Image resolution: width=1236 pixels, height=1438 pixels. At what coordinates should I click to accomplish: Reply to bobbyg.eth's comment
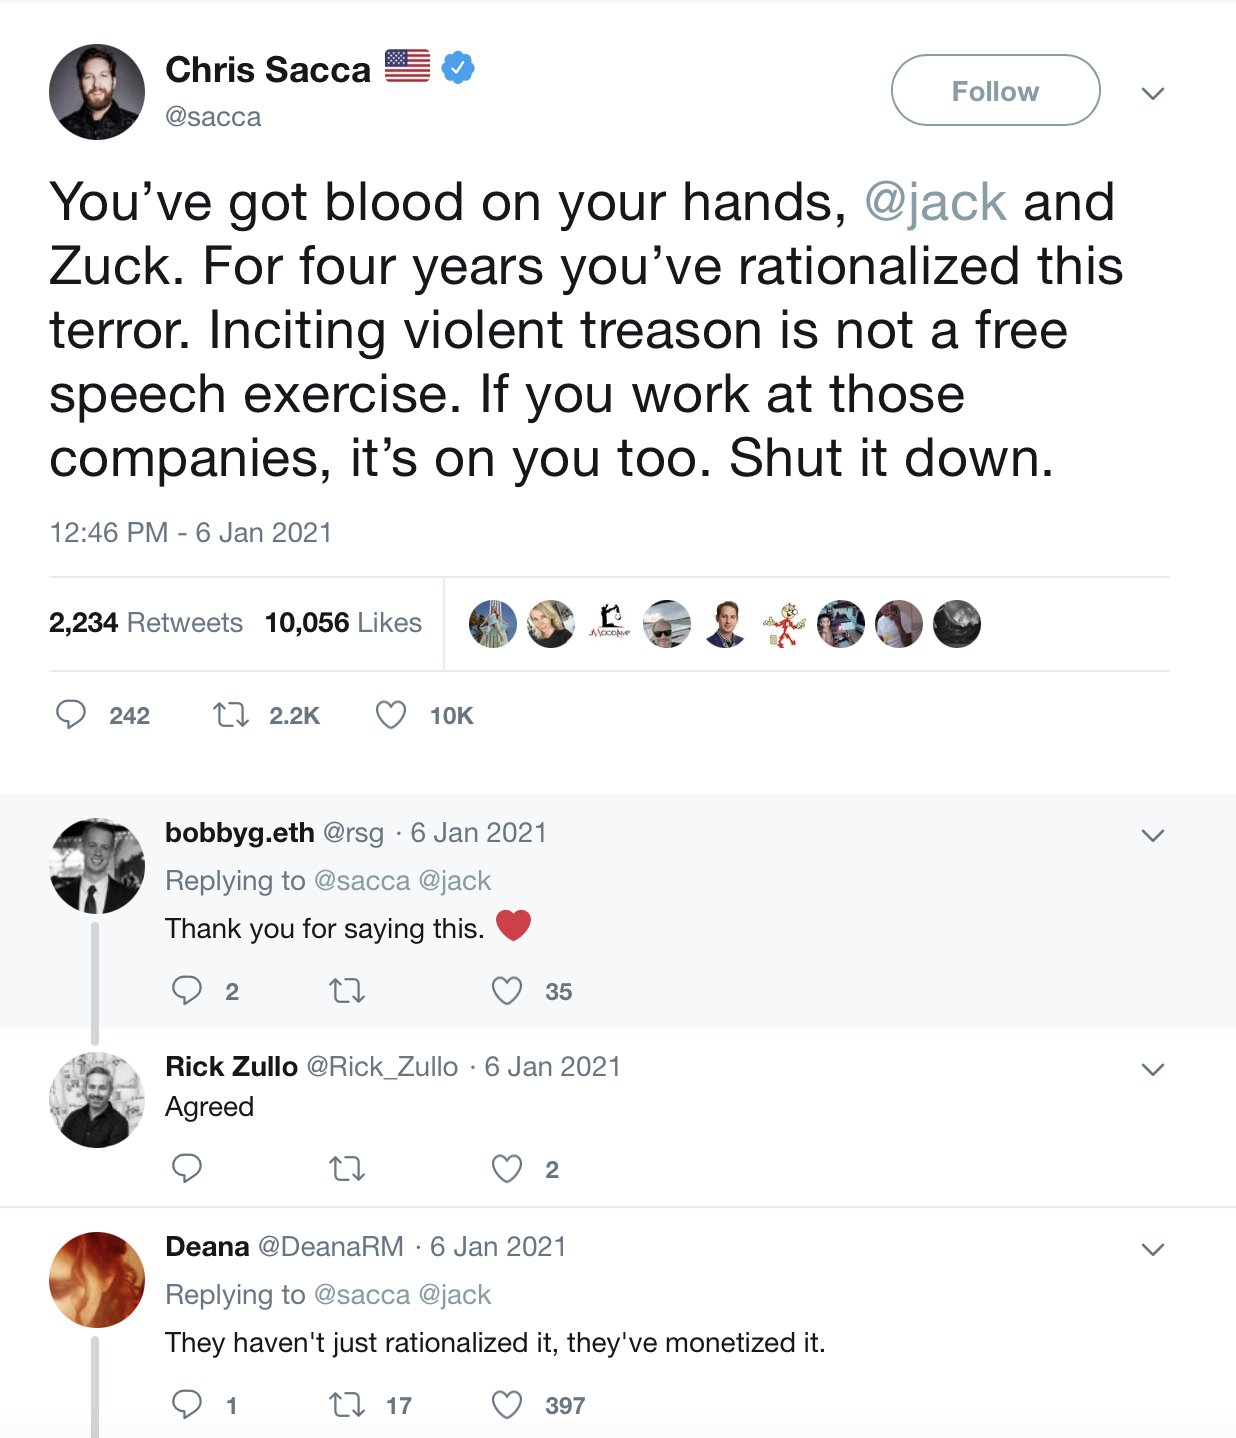[x=187, y=991]
